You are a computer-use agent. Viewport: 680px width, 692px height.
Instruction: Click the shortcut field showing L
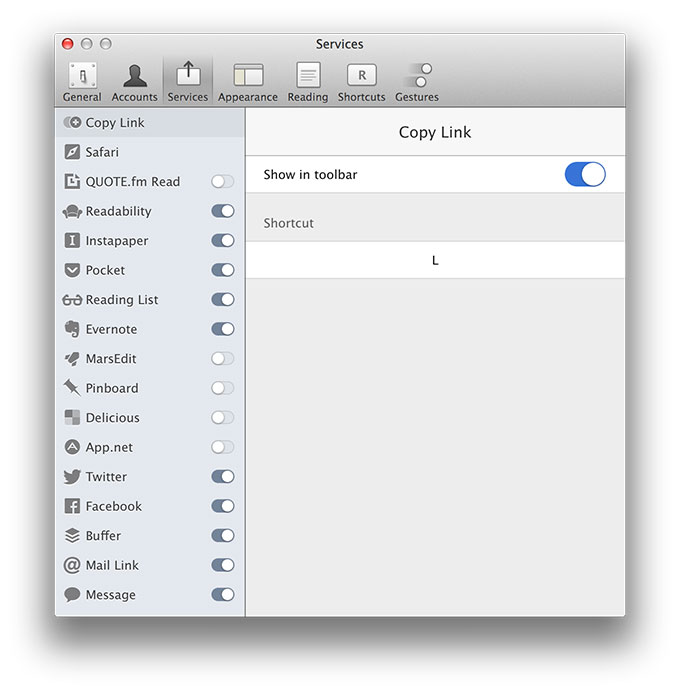[435, 260]
